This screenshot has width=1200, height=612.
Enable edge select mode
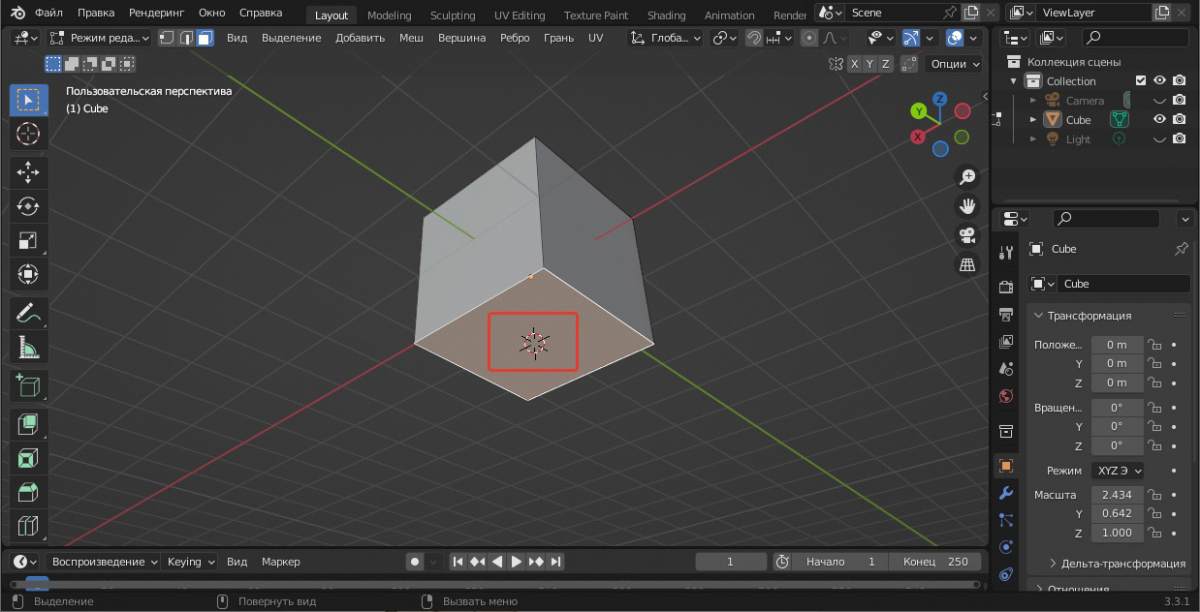pyautogui.click(x=185, y=38)
